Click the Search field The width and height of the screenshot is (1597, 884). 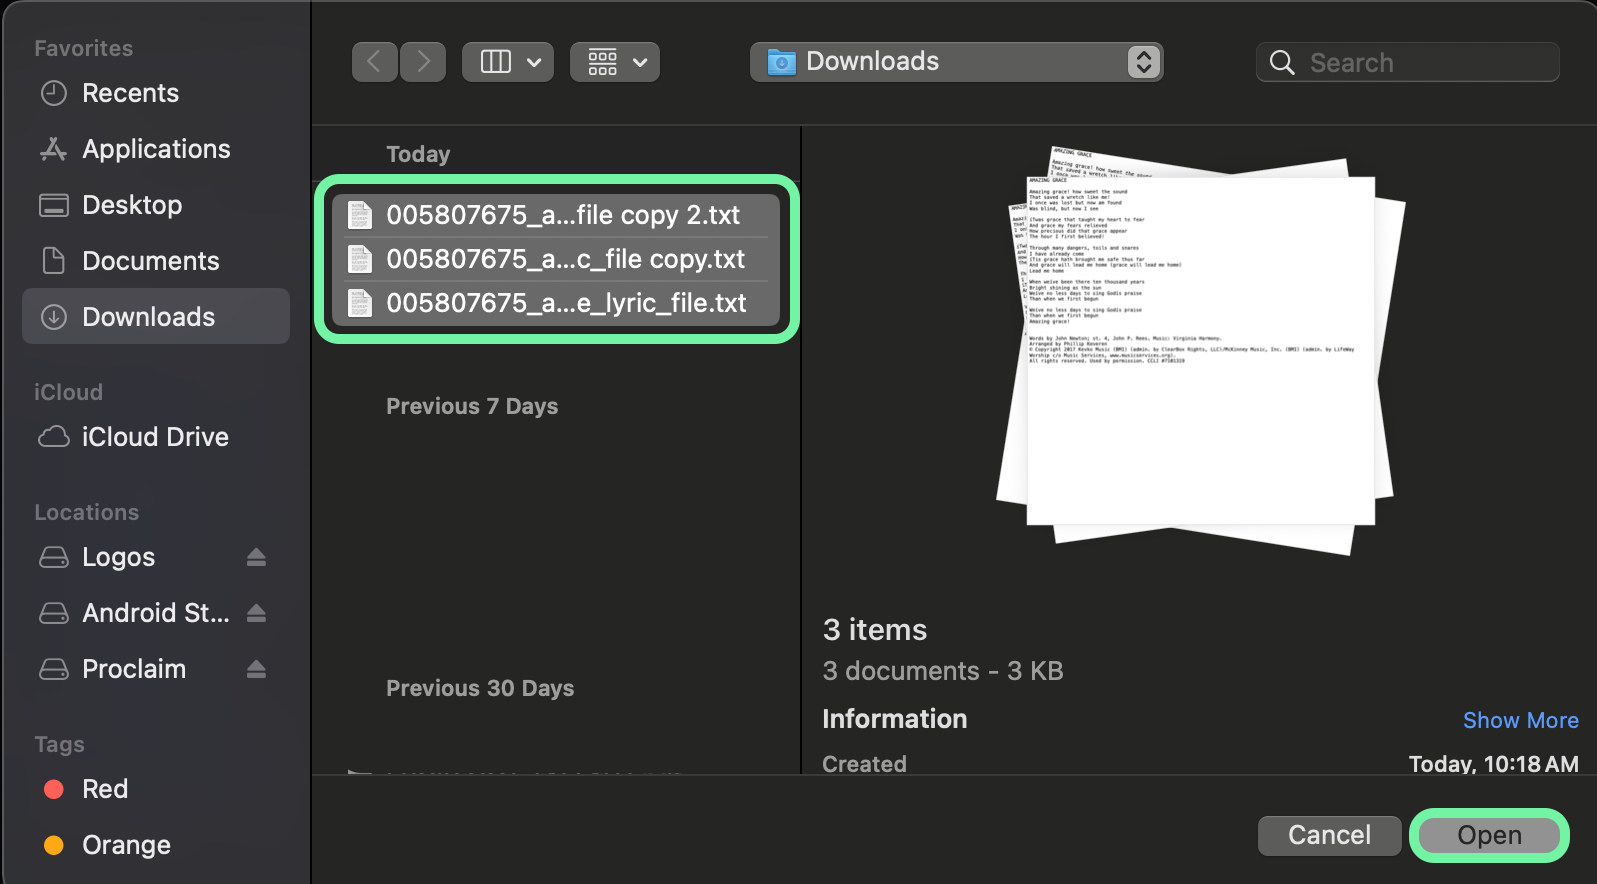click(1408, 62)
